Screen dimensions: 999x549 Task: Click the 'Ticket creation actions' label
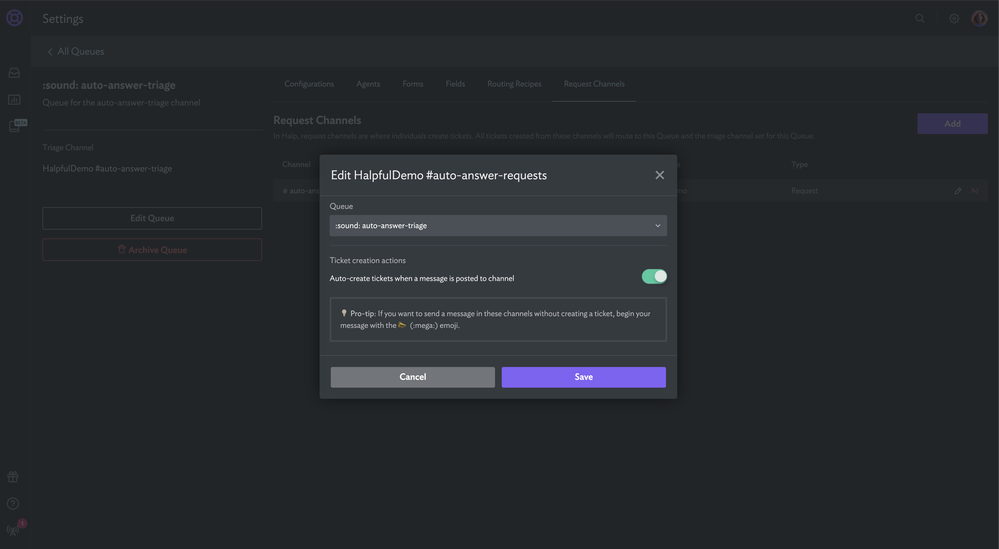pyautogui.click(x=368, y=260)
